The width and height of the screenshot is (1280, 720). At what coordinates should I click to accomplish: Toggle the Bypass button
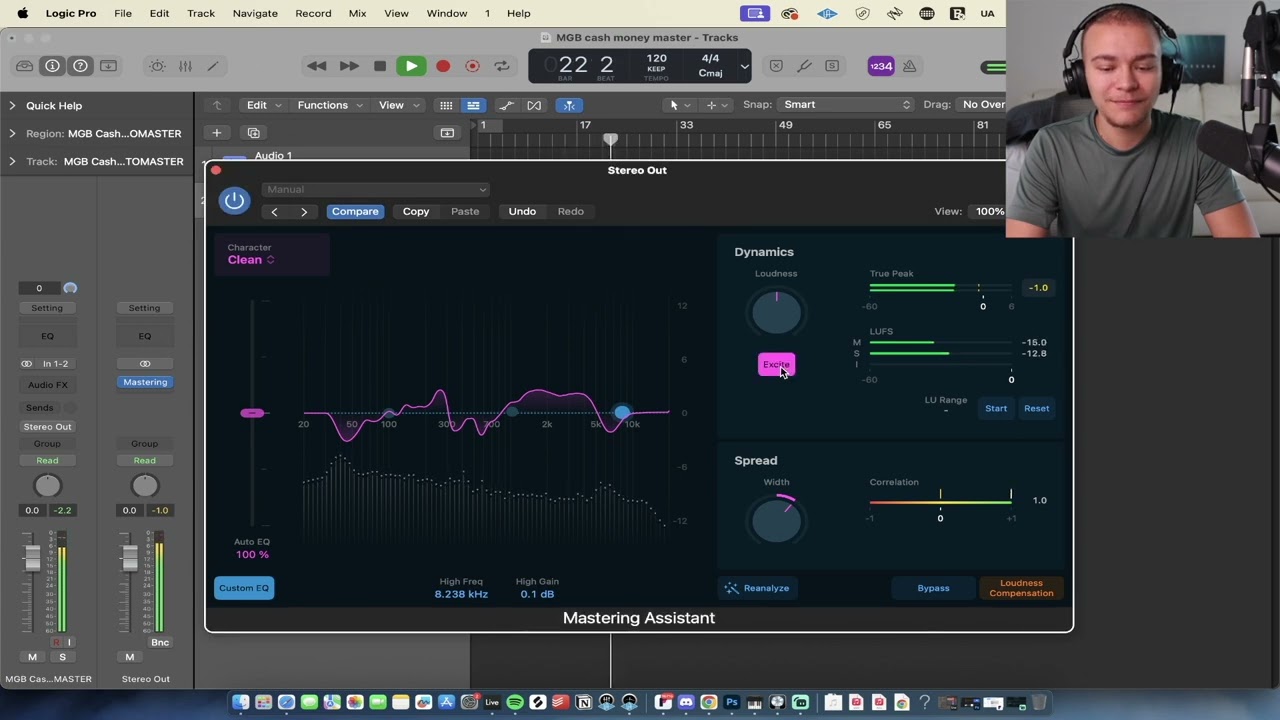933,588
